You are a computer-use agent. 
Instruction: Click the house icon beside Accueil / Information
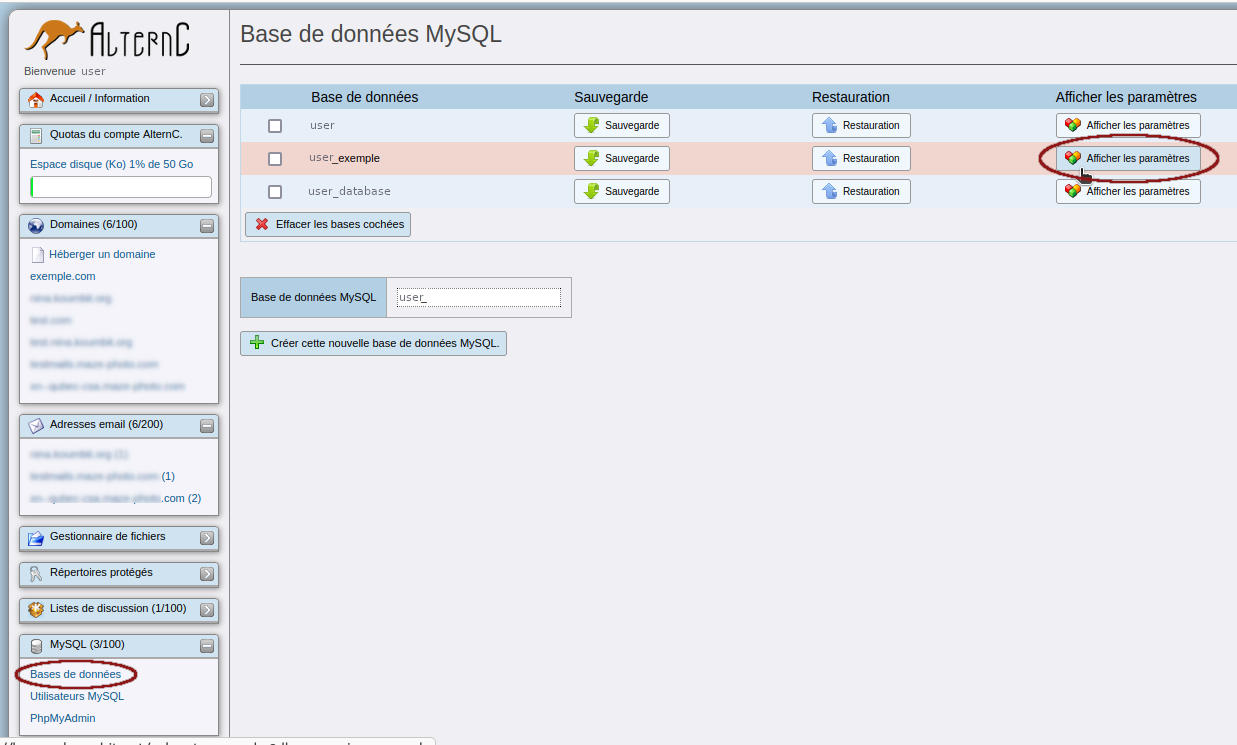(36, 99)
